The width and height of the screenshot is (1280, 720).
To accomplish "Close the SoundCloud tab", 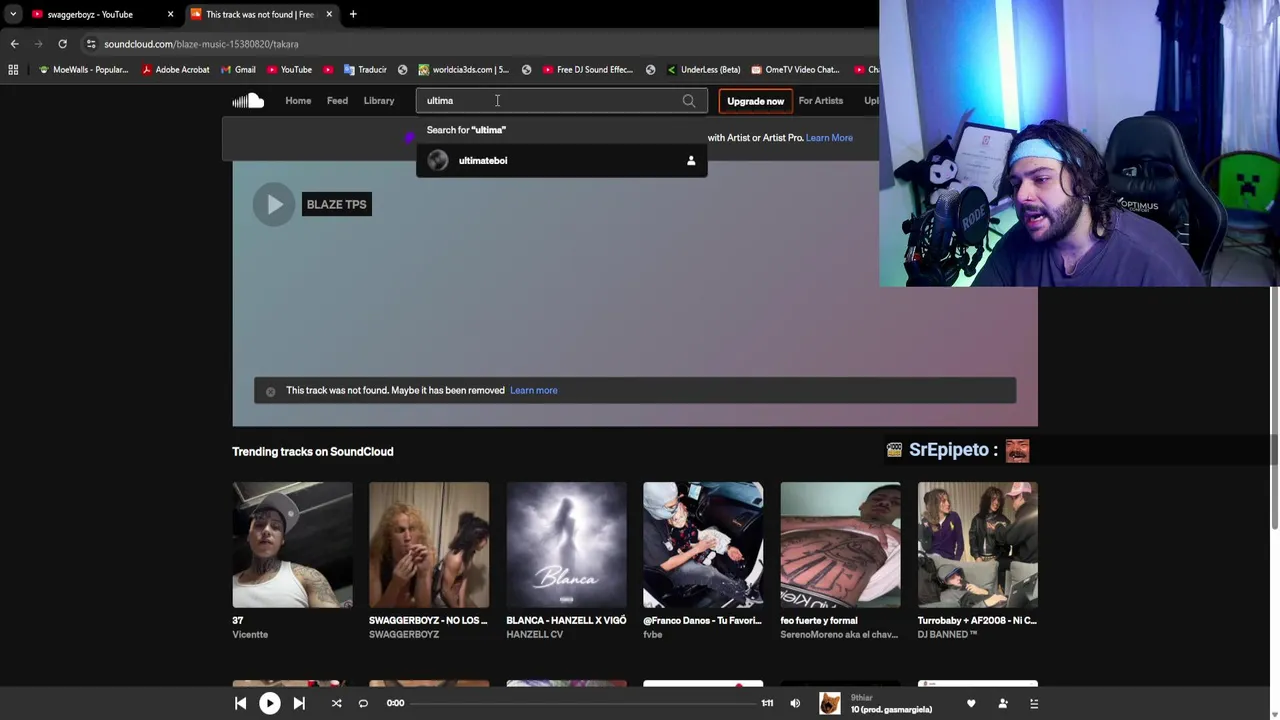I will tap(329, 14).
